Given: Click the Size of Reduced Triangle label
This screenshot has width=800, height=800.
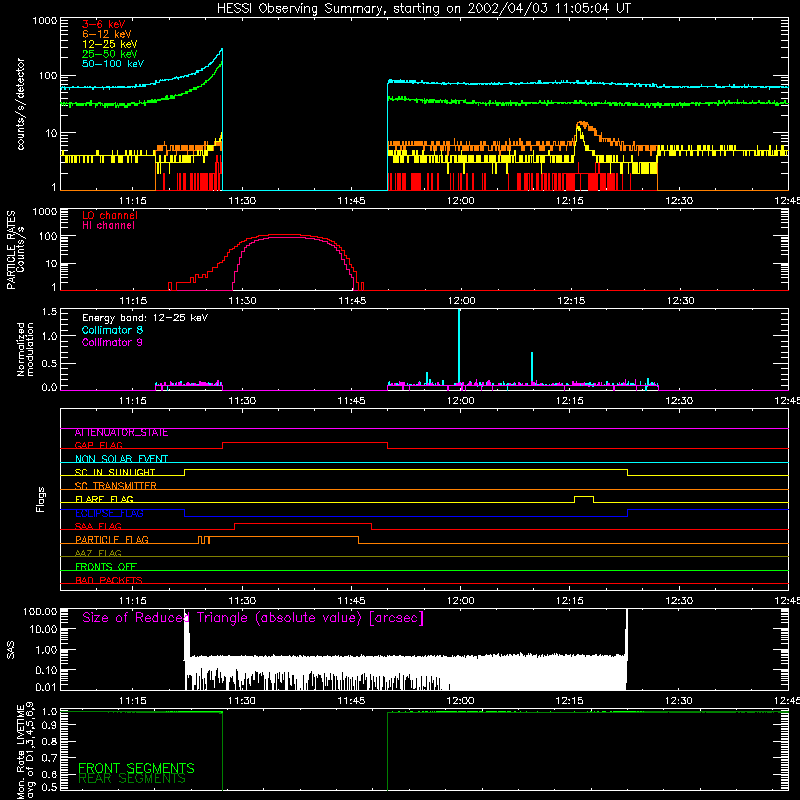Looking at the screenshot, I should tap(253, 618).
